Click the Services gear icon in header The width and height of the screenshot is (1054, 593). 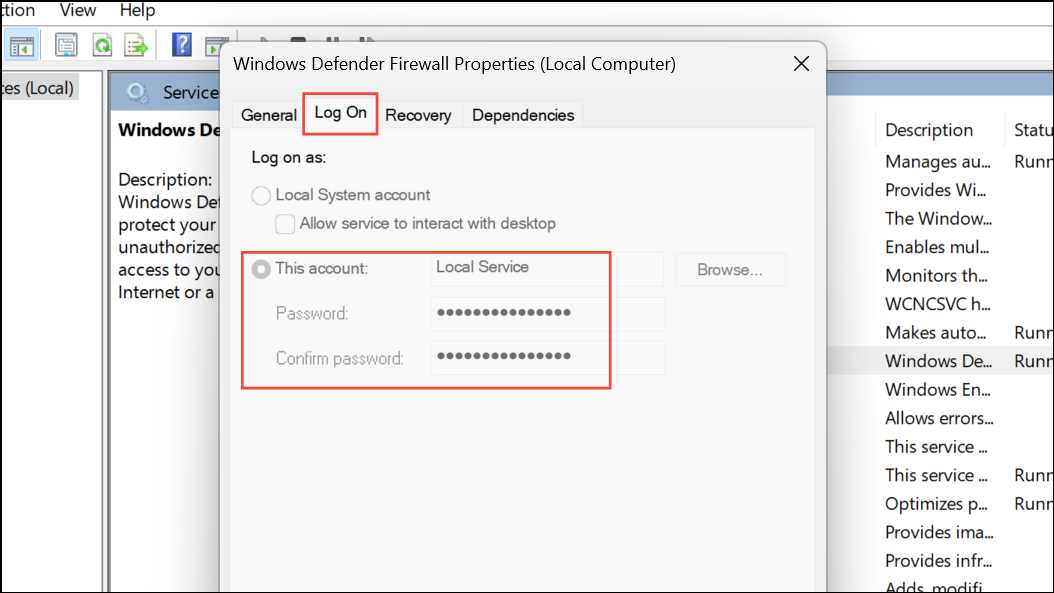point(138,93)
